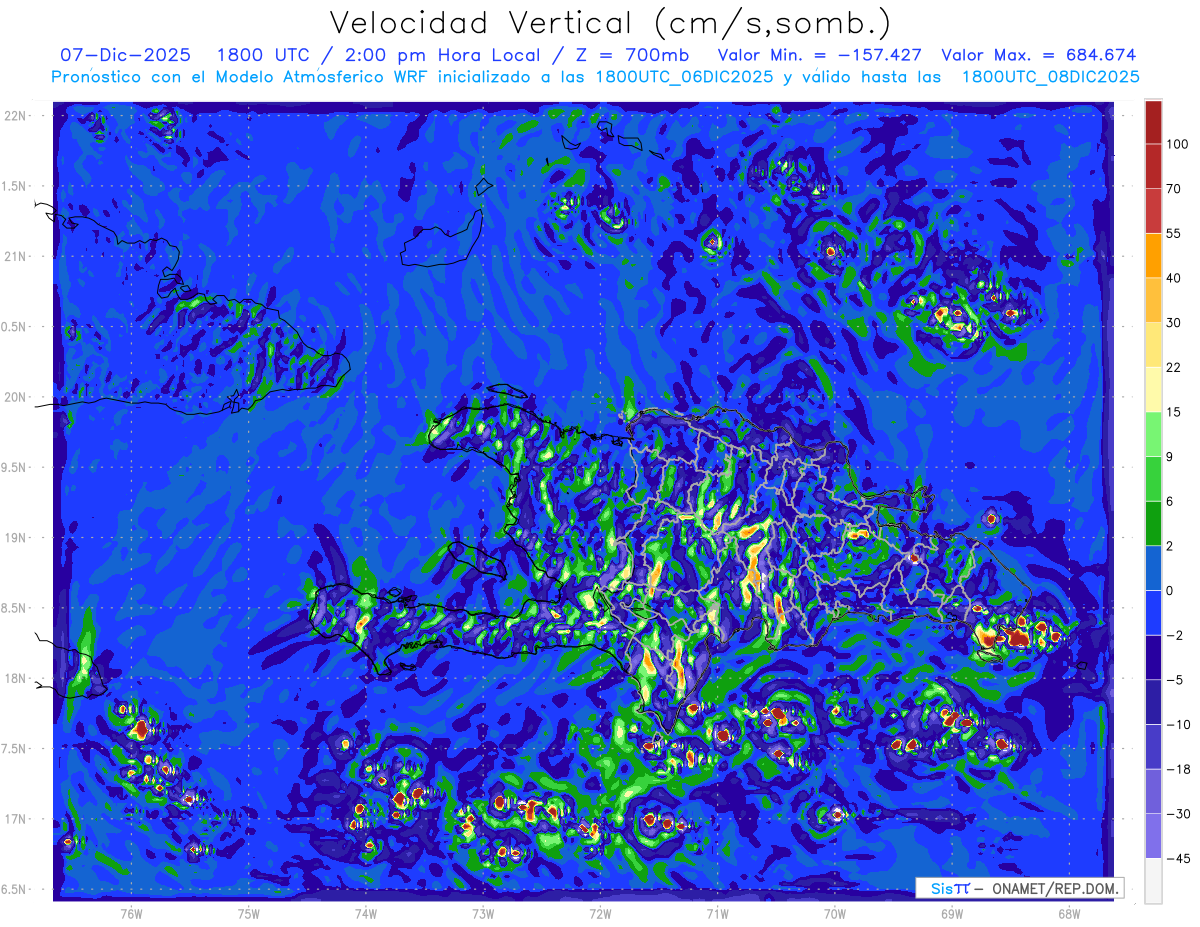Click the latitude label '9.5N'
The image size is (1200, 927).
15,467
